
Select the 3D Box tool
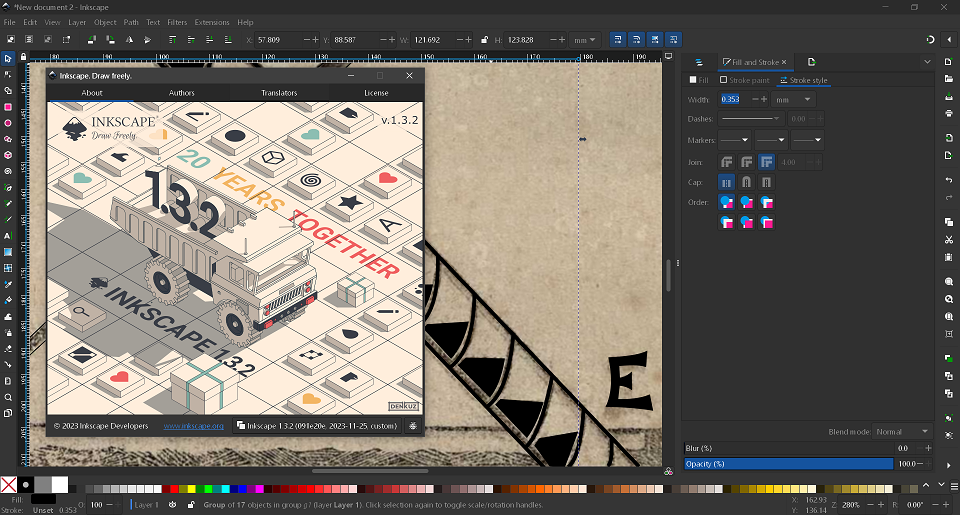pos(8,156)
